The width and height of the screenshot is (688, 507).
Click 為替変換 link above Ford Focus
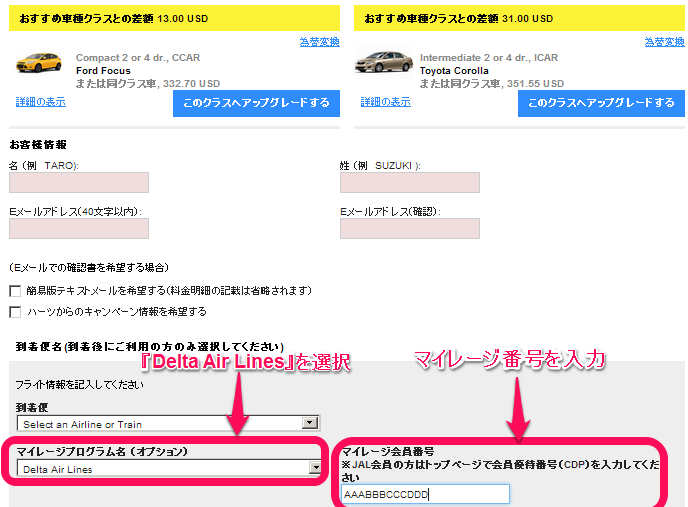[319, 42]
